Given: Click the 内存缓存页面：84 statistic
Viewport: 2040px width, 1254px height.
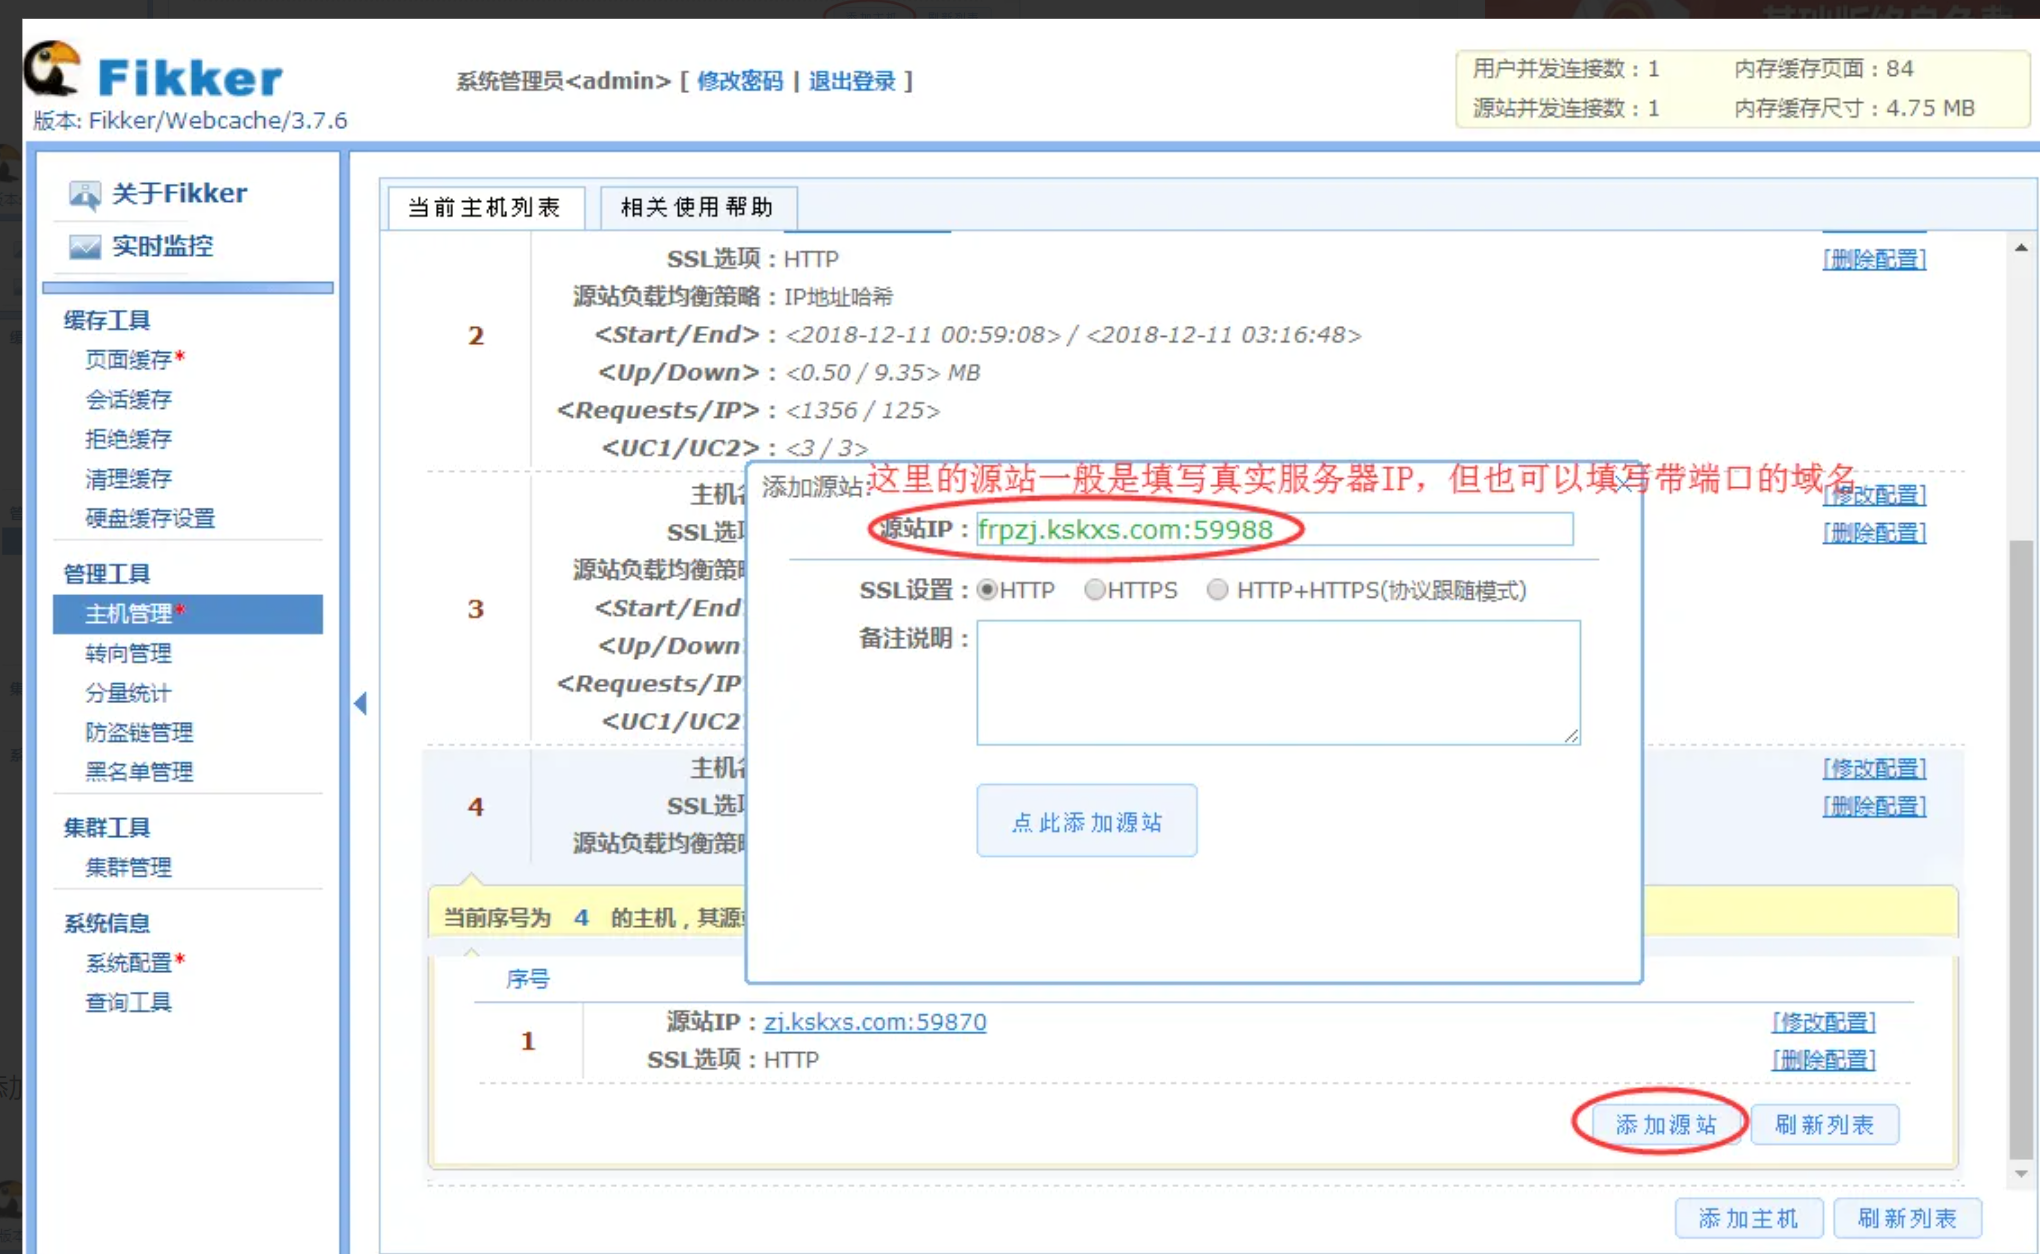Looking at the screenshot, I should pyautogui.click(x=1824, y=69).
